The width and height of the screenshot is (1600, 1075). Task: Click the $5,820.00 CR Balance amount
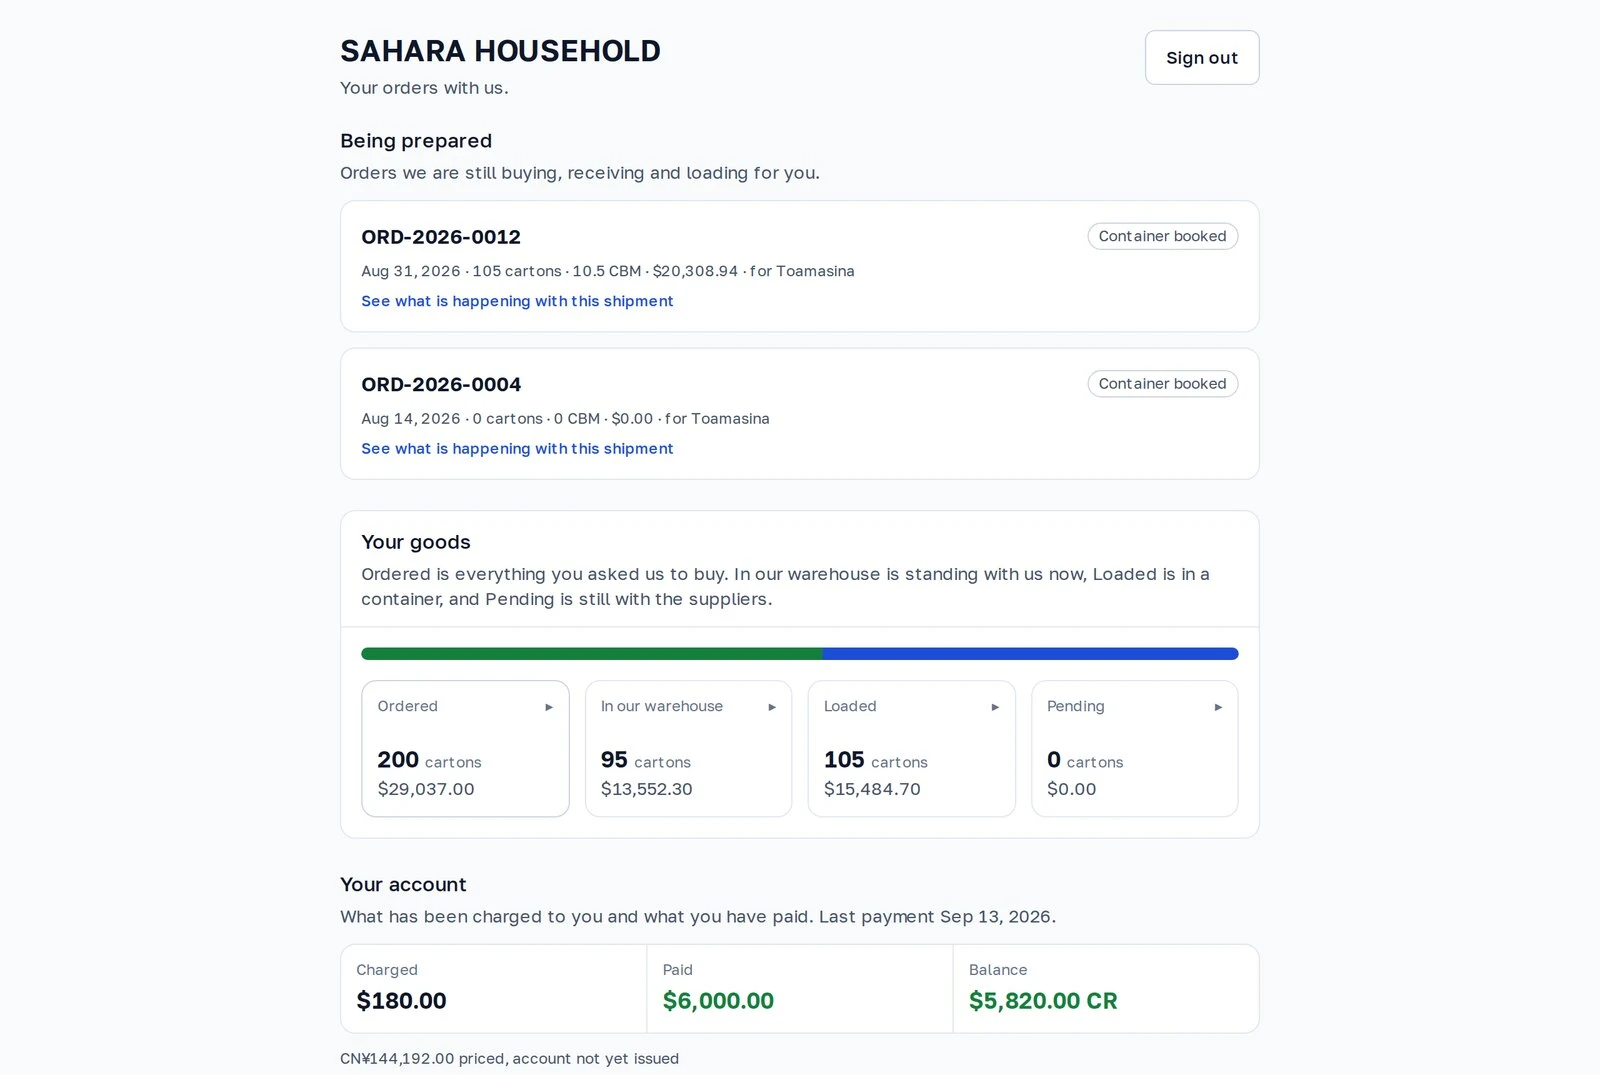click(x=1043, y=1001)
